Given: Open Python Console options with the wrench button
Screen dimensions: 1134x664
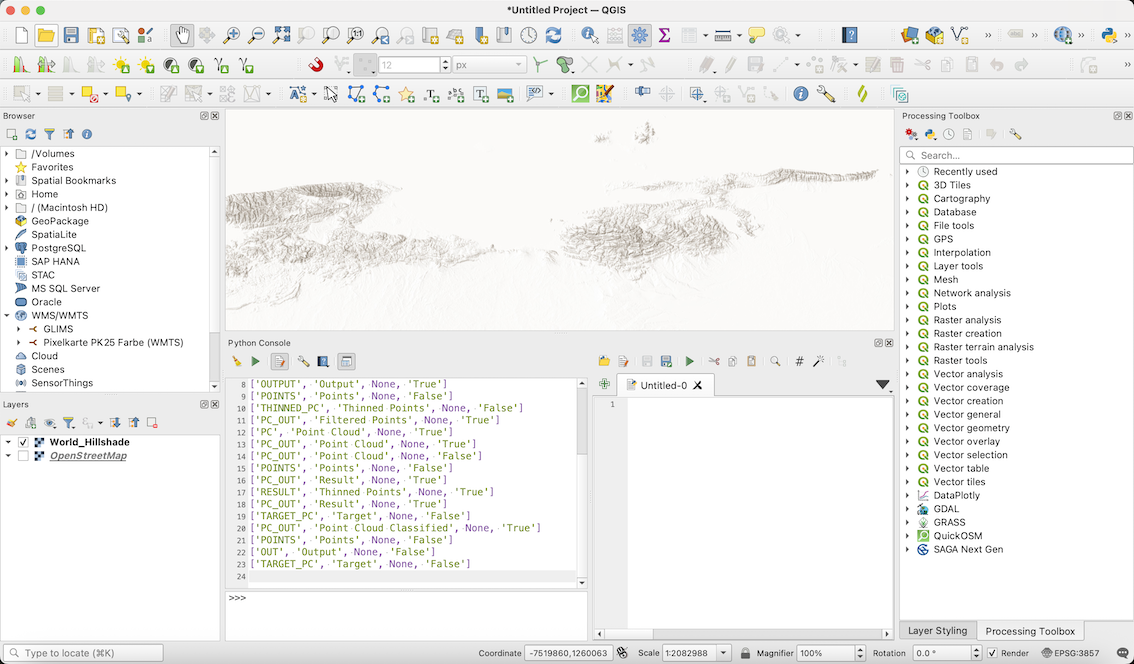Looking at the screenshot, I should click(x=304, y=361).
